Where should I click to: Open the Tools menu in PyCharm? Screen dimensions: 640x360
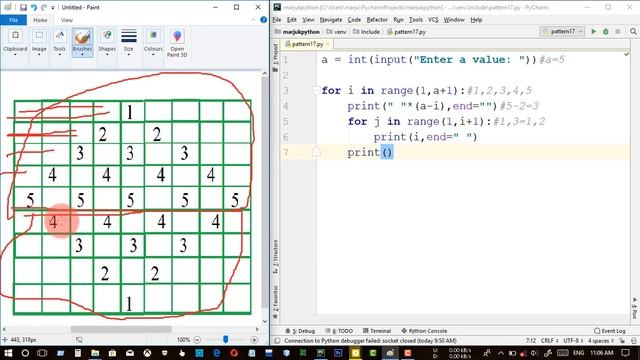coord(416,20)
